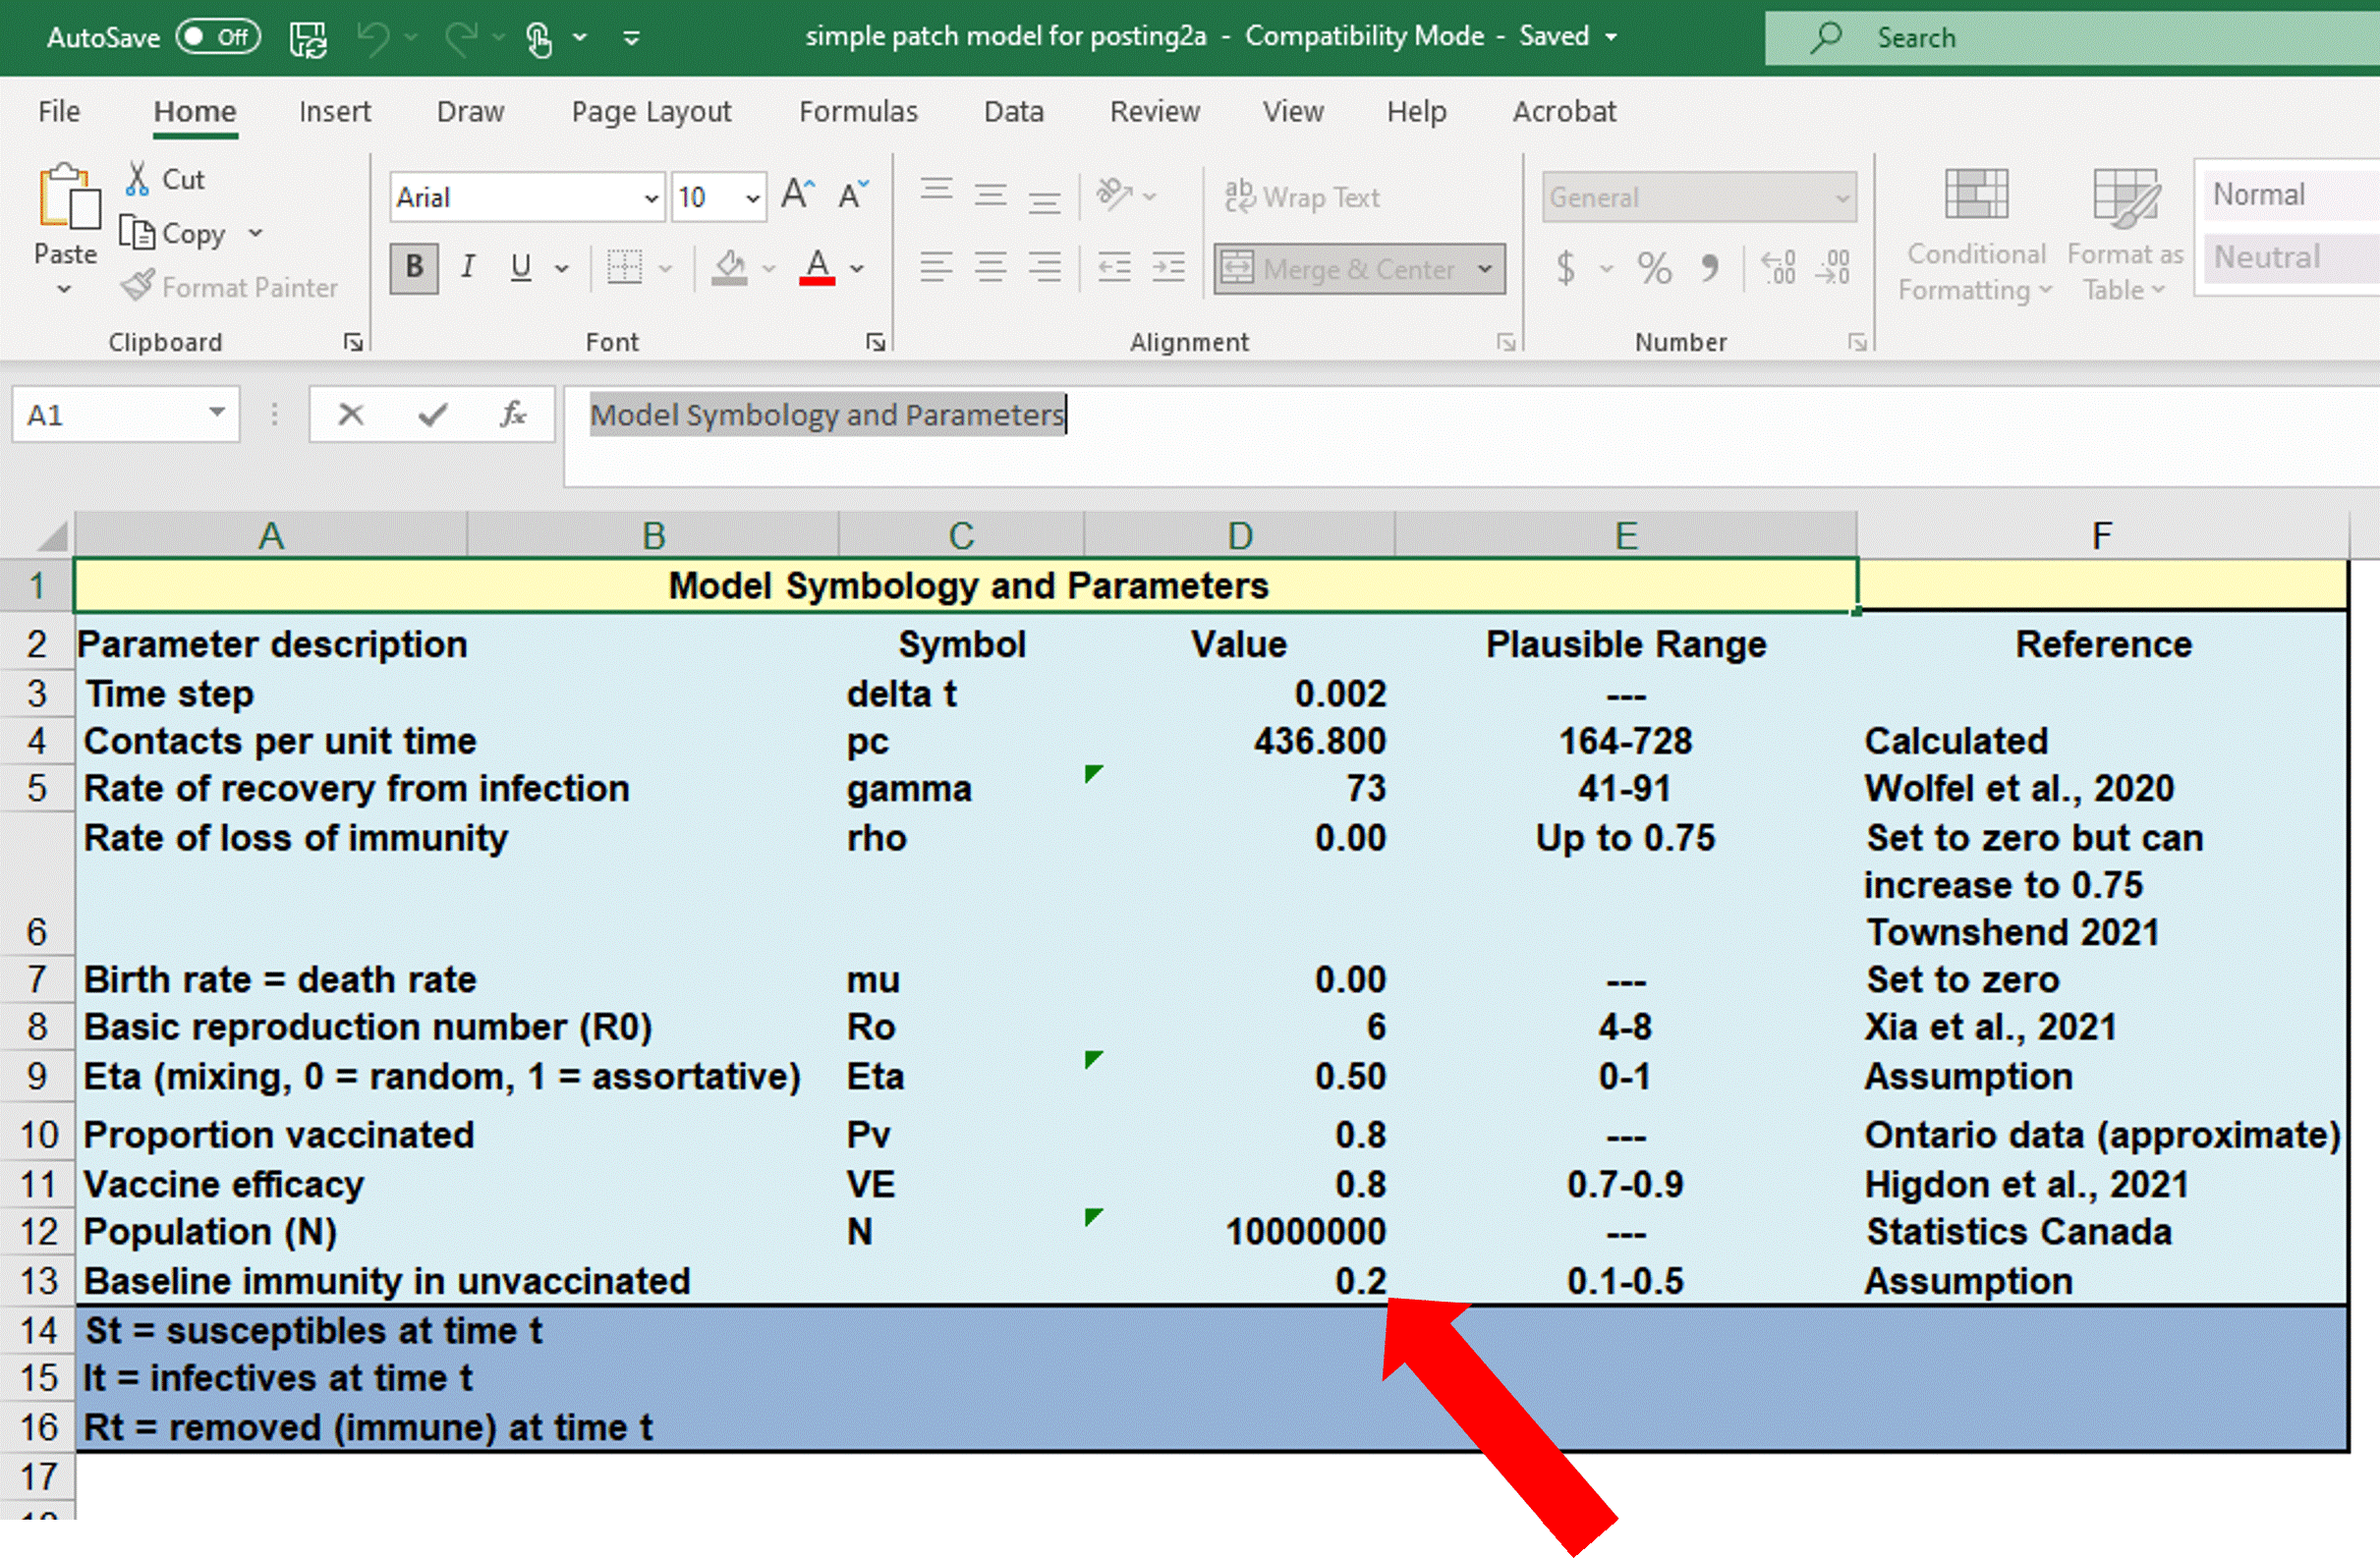Click the Cut scissors icon

click(x=138, y=179)
